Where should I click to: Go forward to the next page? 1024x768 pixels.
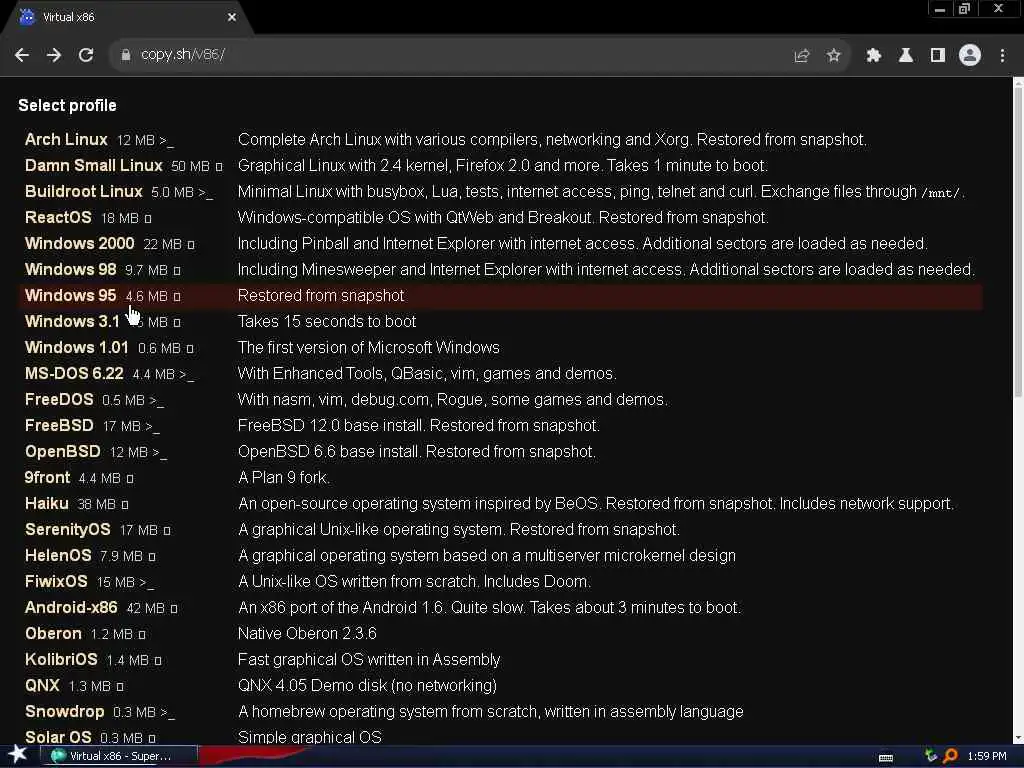pos(54,56)
